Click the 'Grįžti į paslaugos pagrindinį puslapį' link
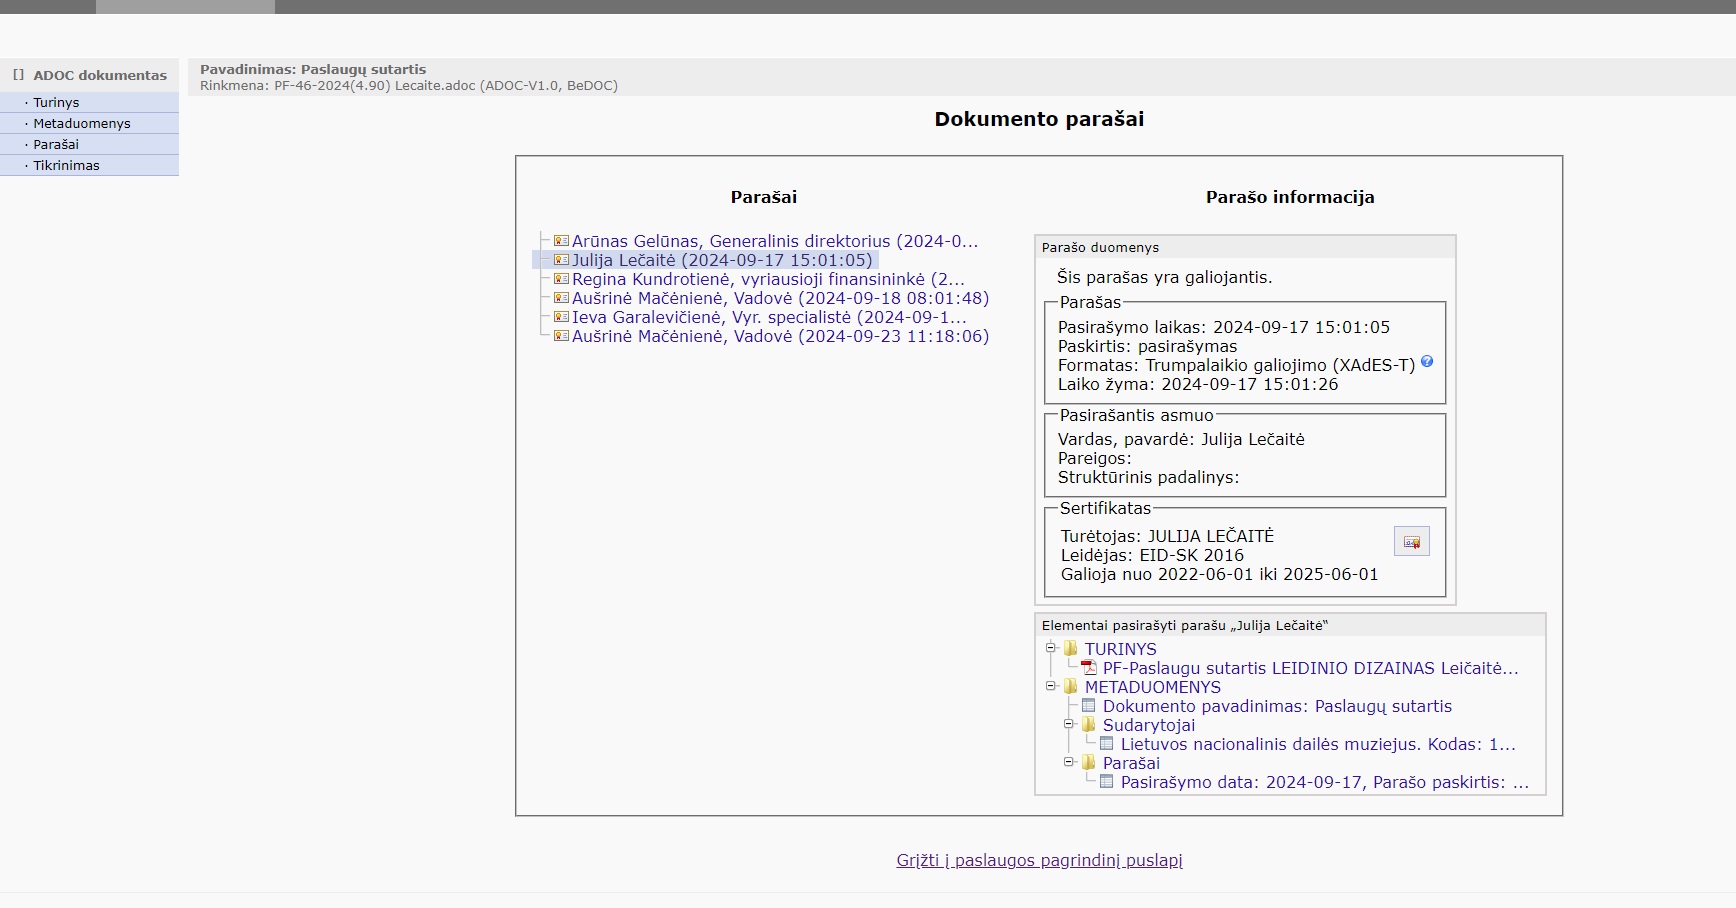 (1039, 860)
